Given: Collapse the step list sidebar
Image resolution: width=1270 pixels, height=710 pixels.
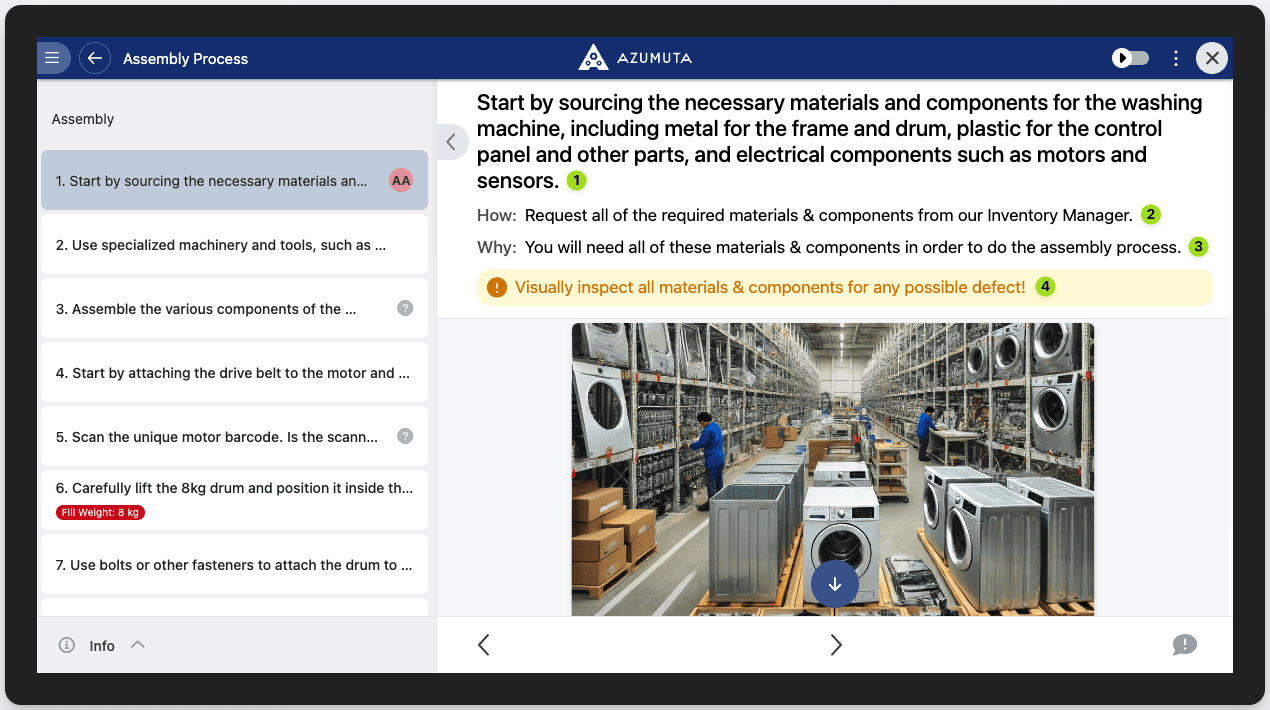Looking at the screenshot, I should pyautogui.click(x=451, y=142).
